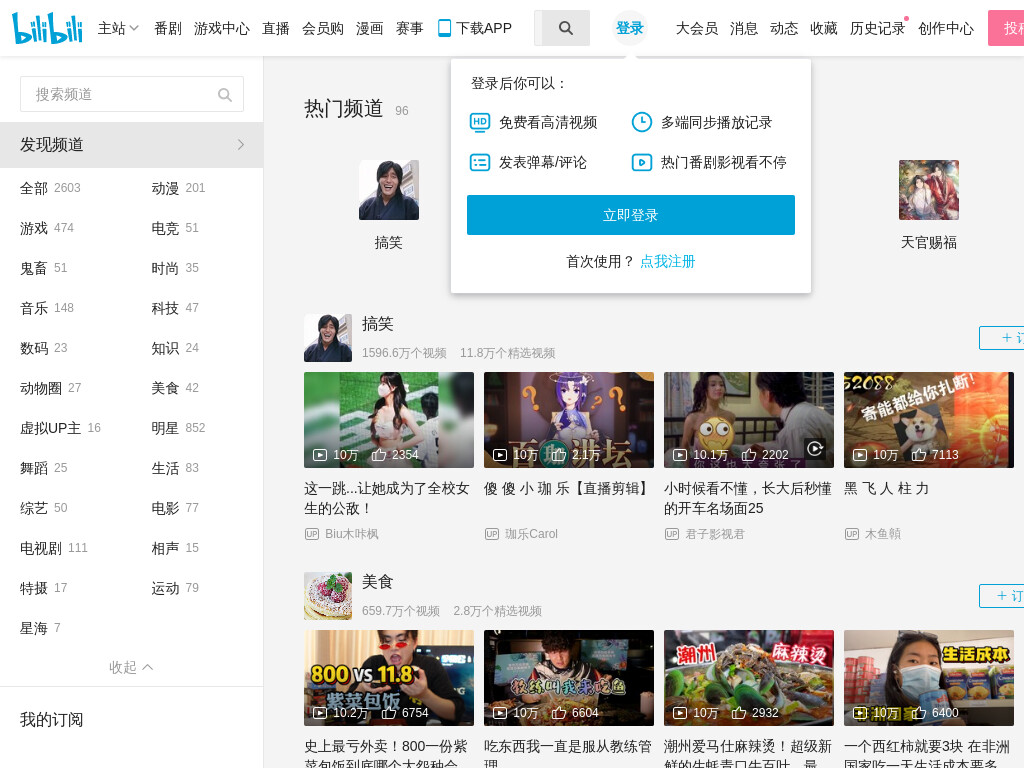Click the HD 免费看高清视频 icon

tap(480, 122)
